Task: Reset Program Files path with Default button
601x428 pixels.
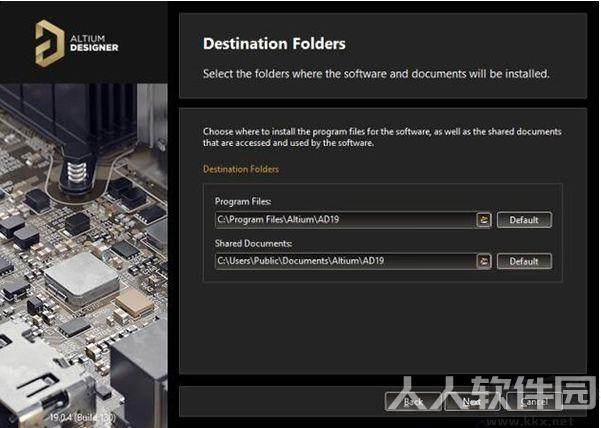Action: coord(524,220)
